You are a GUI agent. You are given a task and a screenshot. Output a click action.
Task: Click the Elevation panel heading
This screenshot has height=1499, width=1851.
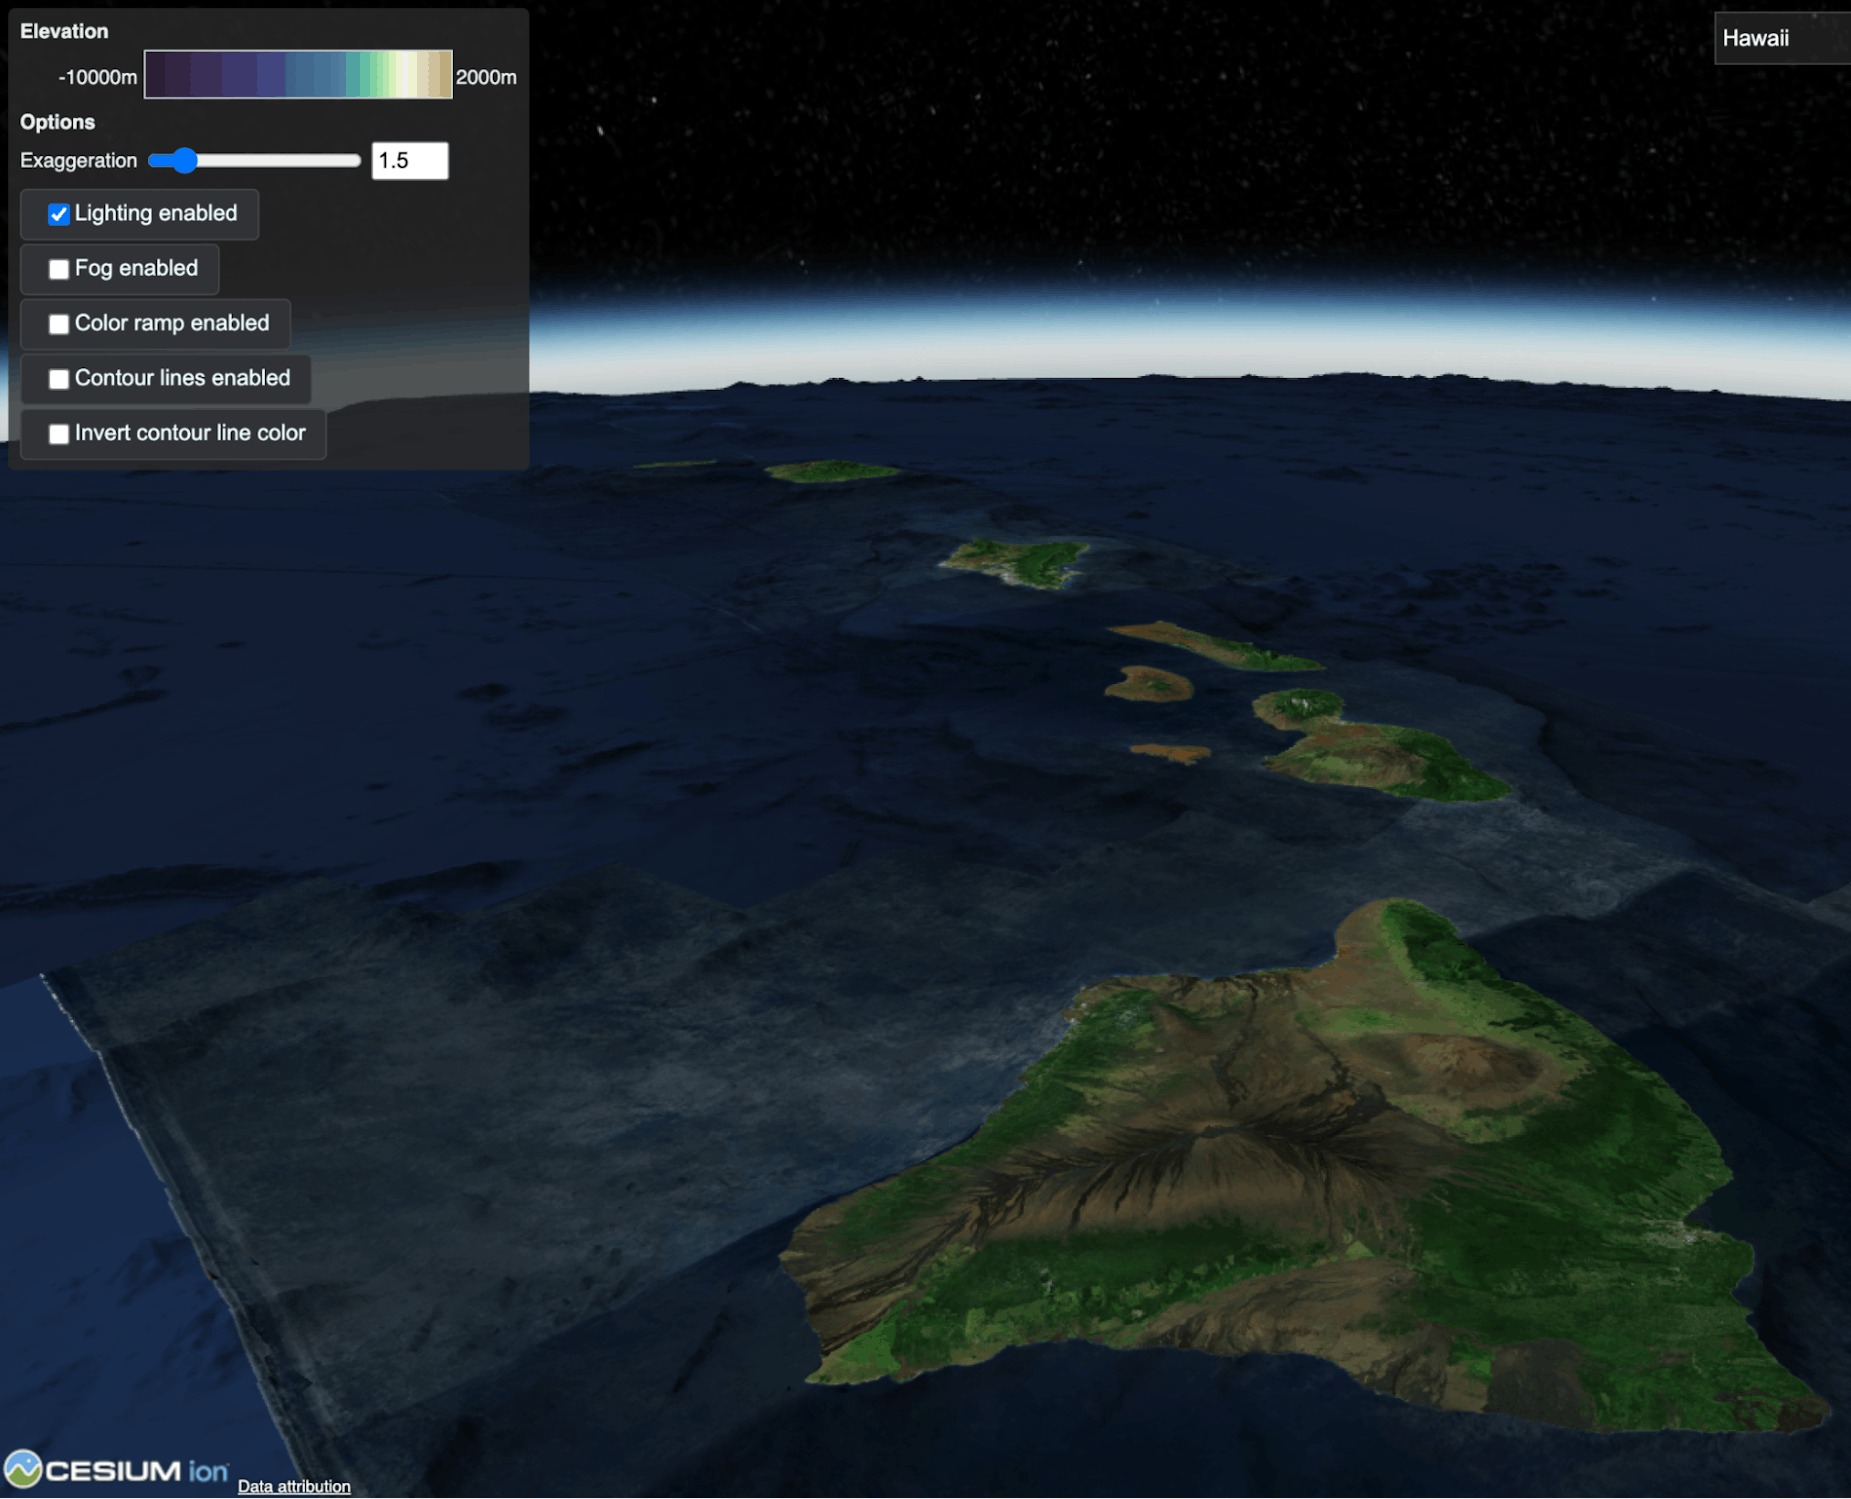[x=64, y=31]
